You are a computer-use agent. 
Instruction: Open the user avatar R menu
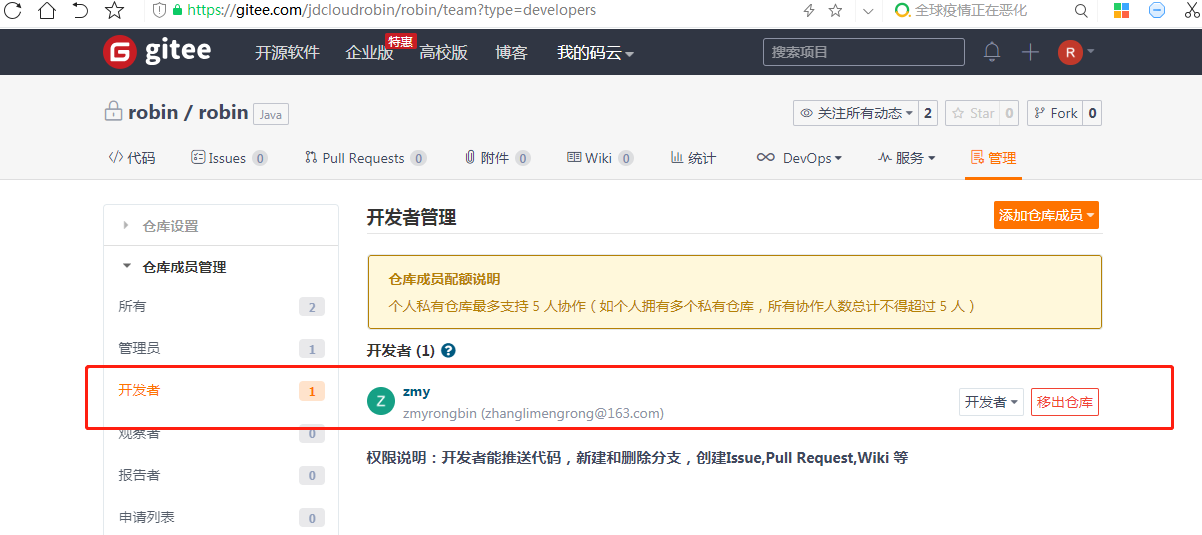[1076, 52]
